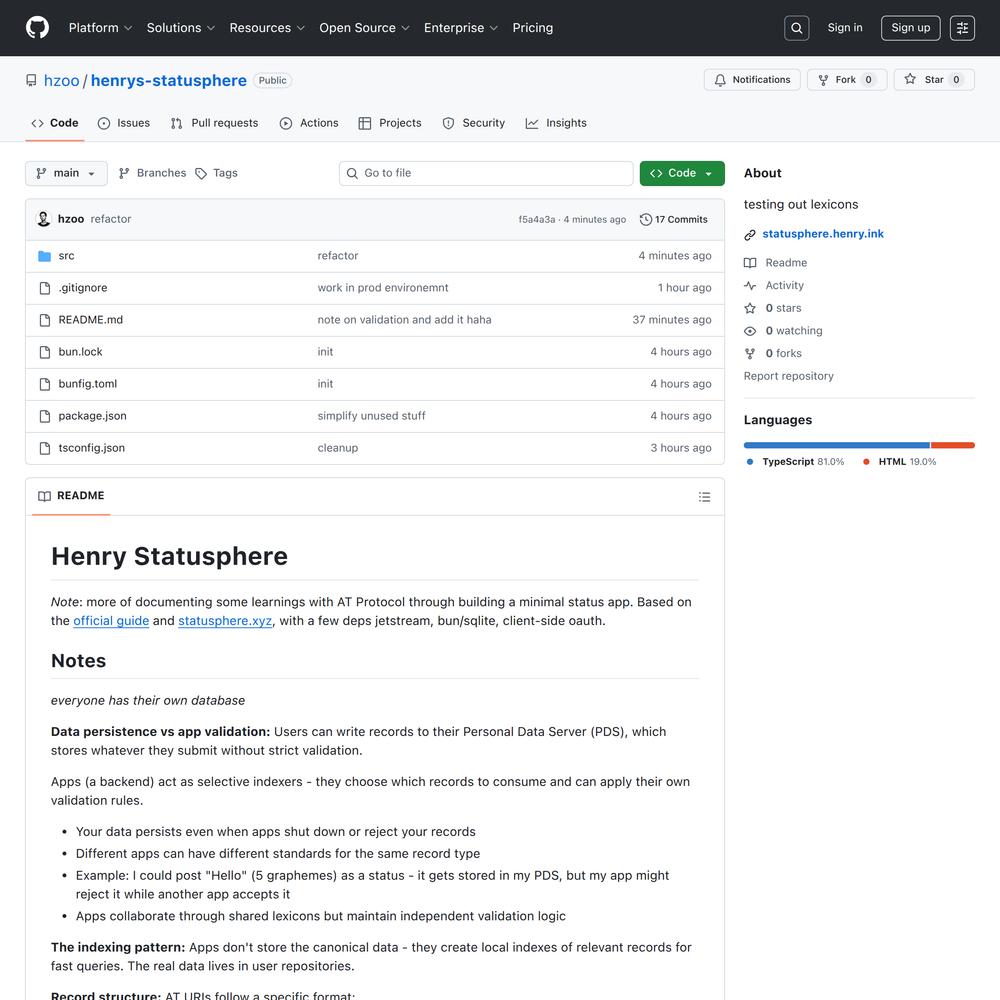Open 'note on validation and add it haha' commit

[404, 320]
